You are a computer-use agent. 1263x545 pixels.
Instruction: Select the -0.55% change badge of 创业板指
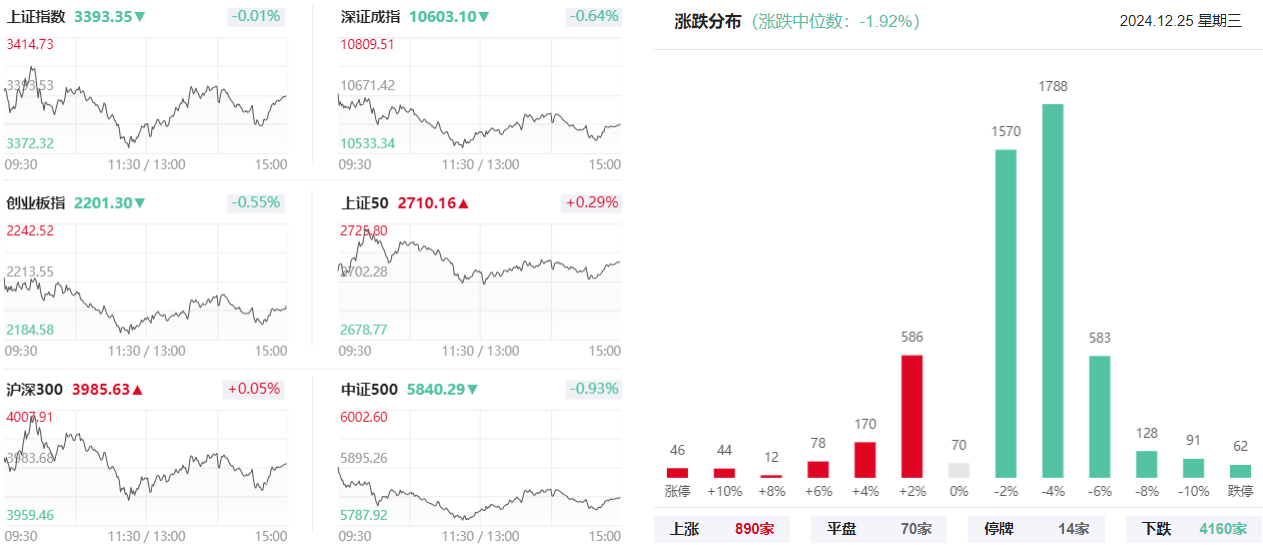click(x=256, y=203)
